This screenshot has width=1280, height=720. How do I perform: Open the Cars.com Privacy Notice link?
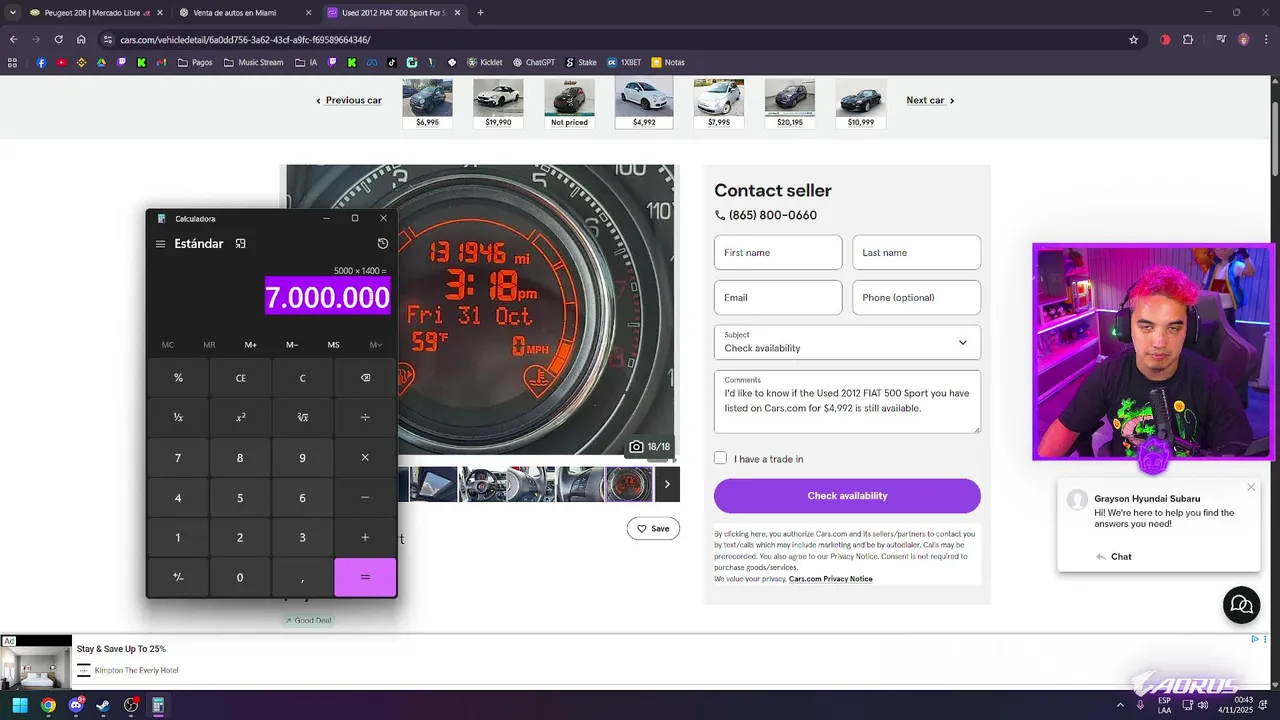[x=830, y=579]
